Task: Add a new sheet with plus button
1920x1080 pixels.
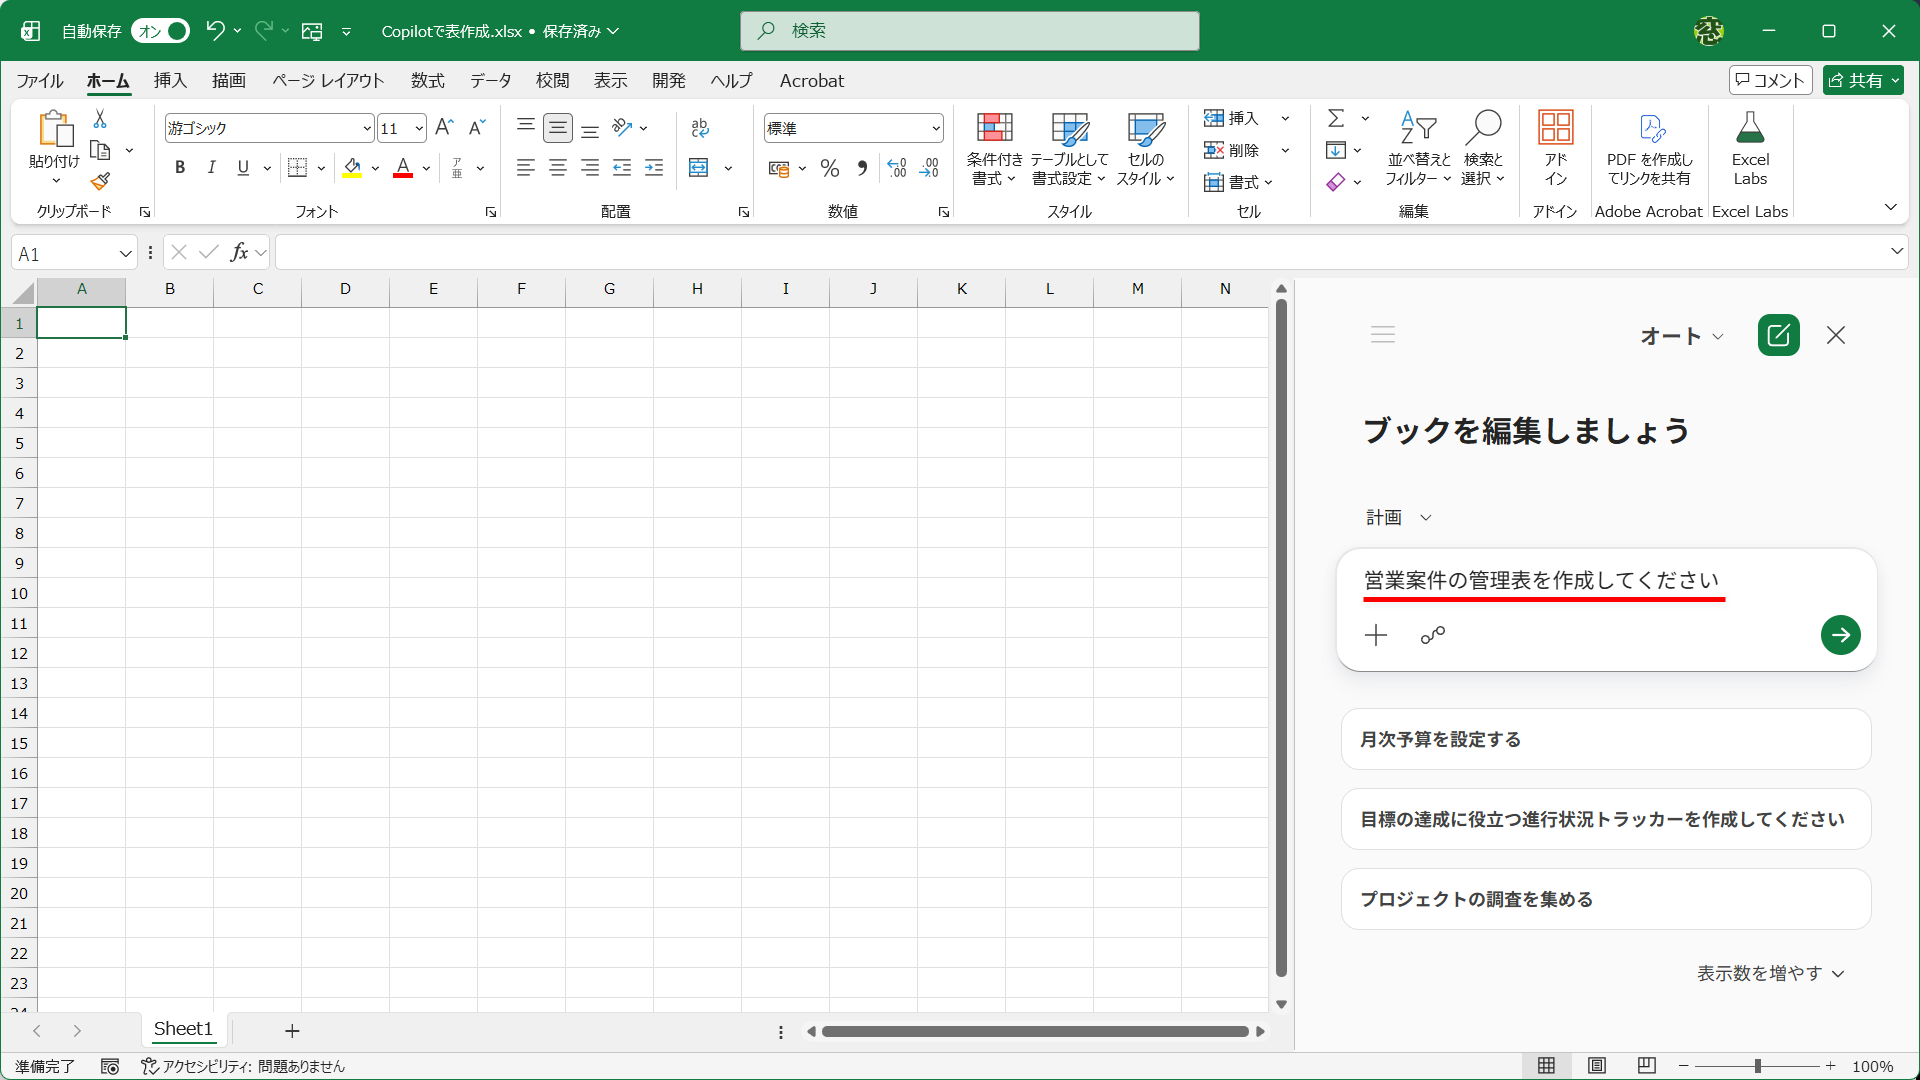Action: click(x=292, y=1030)
